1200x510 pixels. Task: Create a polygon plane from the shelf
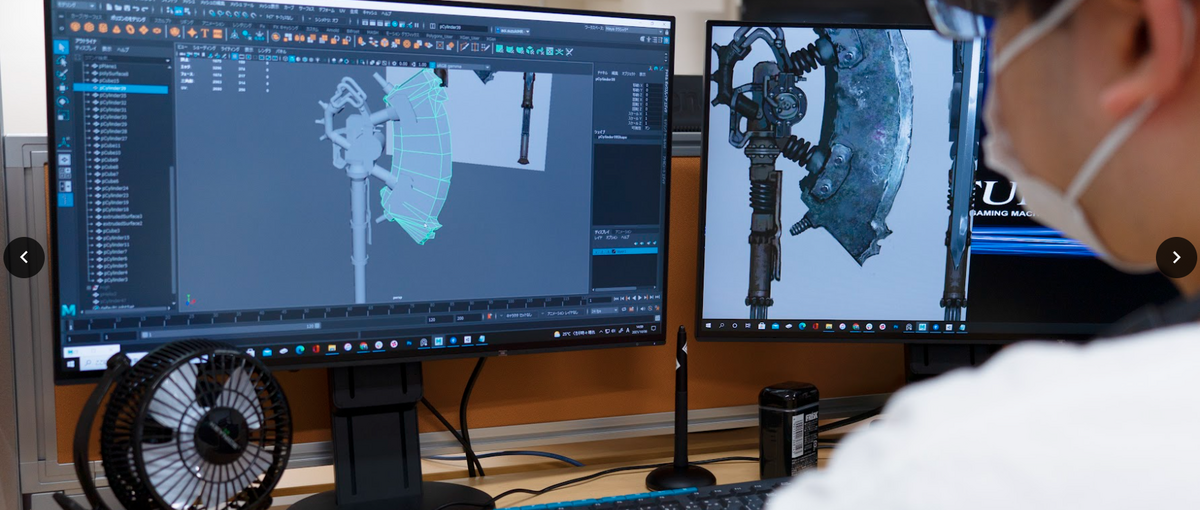click(143, 30)
